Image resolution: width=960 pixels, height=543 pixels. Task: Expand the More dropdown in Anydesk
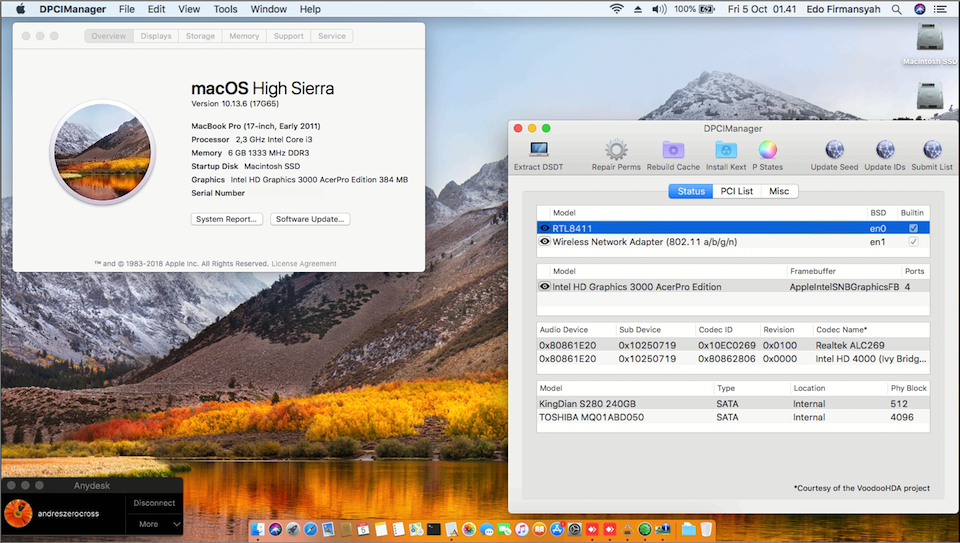[154, 524]
